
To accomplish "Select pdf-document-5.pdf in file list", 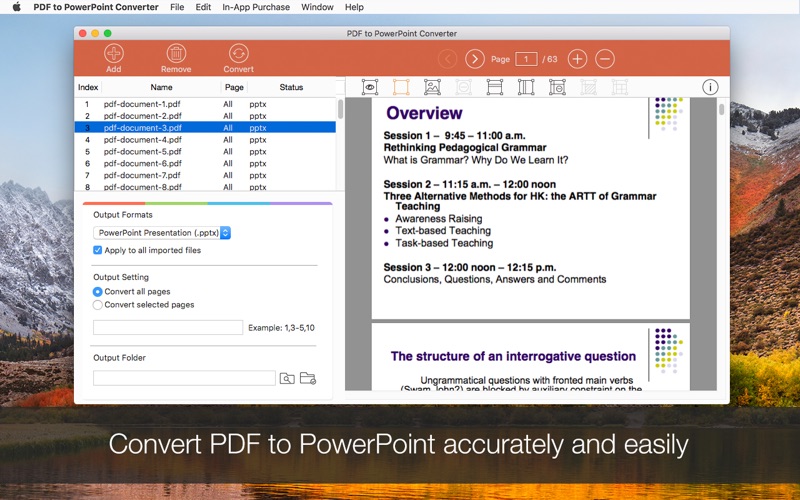I will [142, 152].
